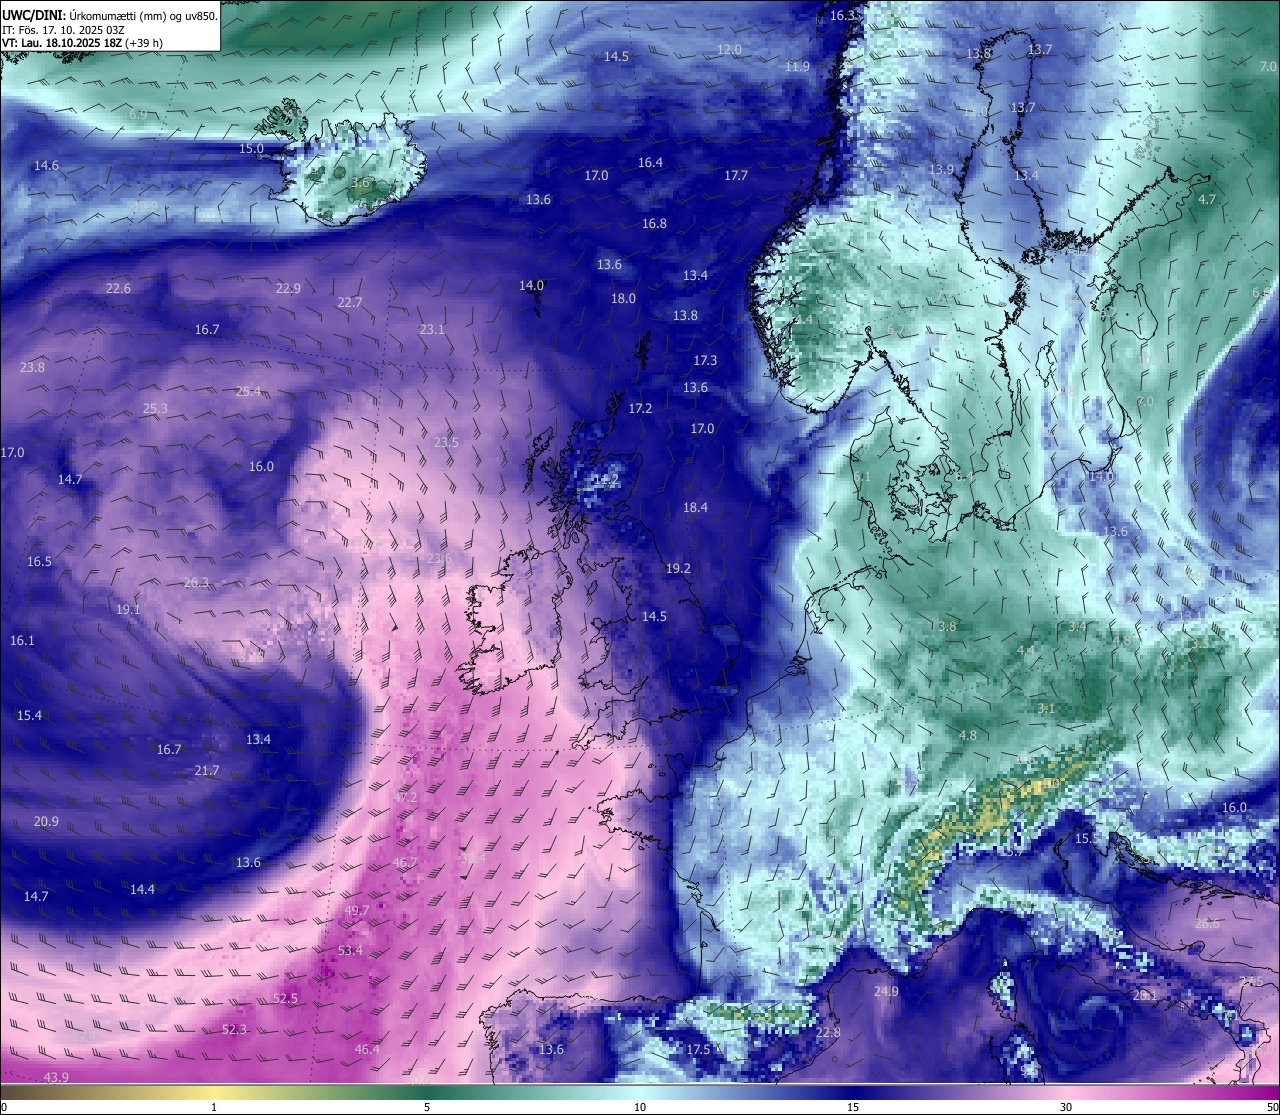The width and height of the screenshot is (1280, 1115).
Task: Click the 16.8 value on the map
Action: click(654, 223)
